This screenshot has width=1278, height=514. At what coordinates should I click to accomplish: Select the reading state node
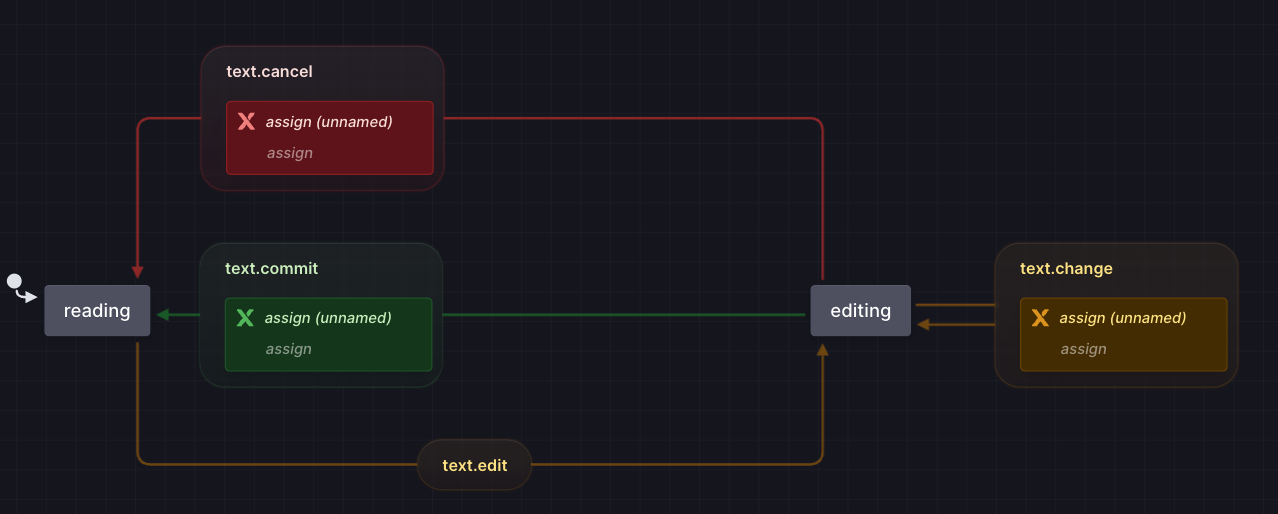coord(97,310)
